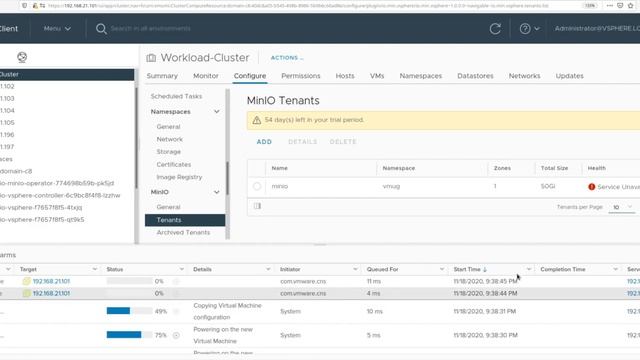Switch to the Datastores tab
The height and width of the screenshot is (360, 640).
click(475, 76)
